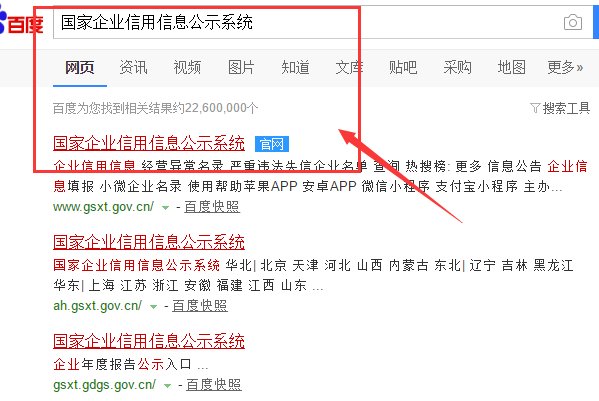This screenshot has width=599, height=401.
Task: Click the blue search button at the bar's right end
Action: point(596,22)
